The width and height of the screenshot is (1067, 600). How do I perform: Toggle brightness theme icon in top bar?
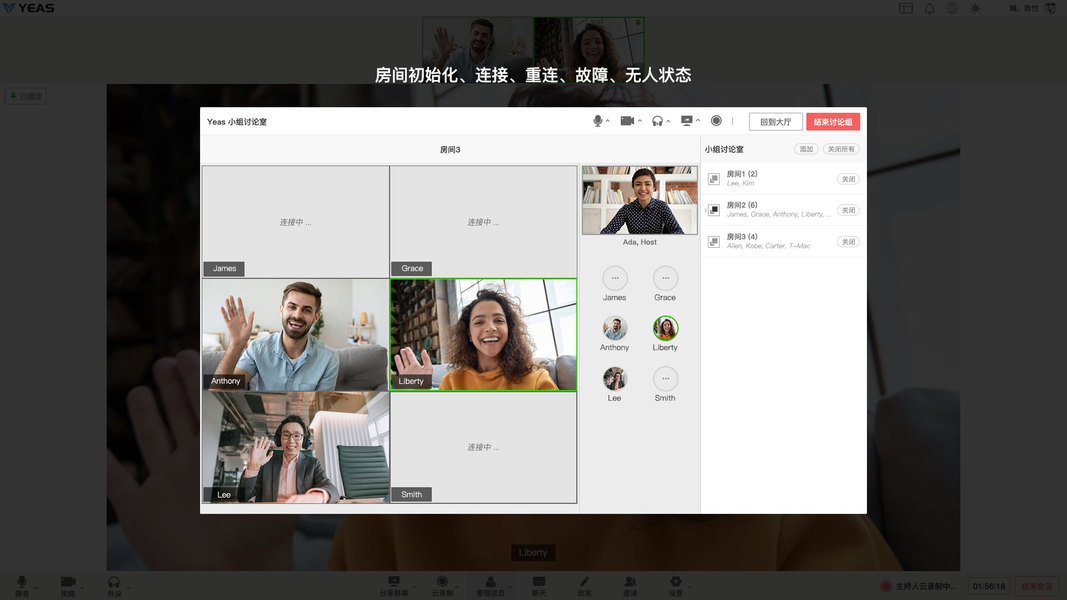point(975,8)
